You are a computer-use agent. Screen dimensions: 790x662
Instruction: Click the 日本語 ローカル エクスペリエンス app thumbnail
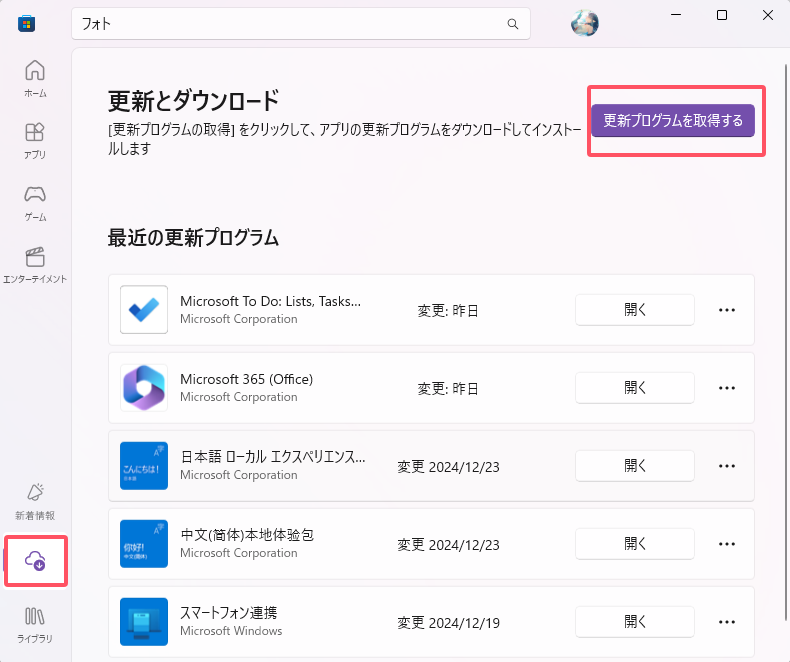point(143,466)
